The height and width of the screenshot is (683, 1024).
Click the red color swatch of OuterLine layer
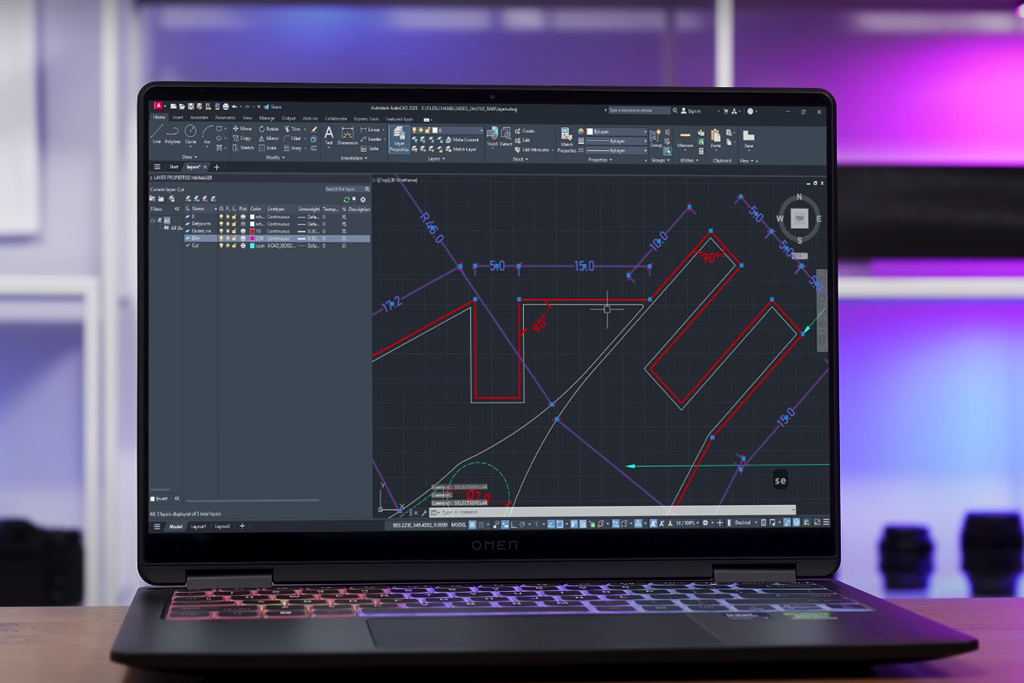pyautogui.click(x=252, y=231)
